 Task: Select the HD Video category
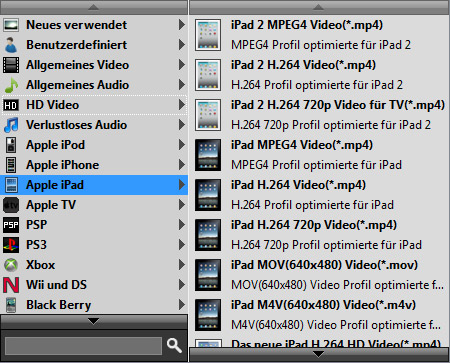[94, 105]
